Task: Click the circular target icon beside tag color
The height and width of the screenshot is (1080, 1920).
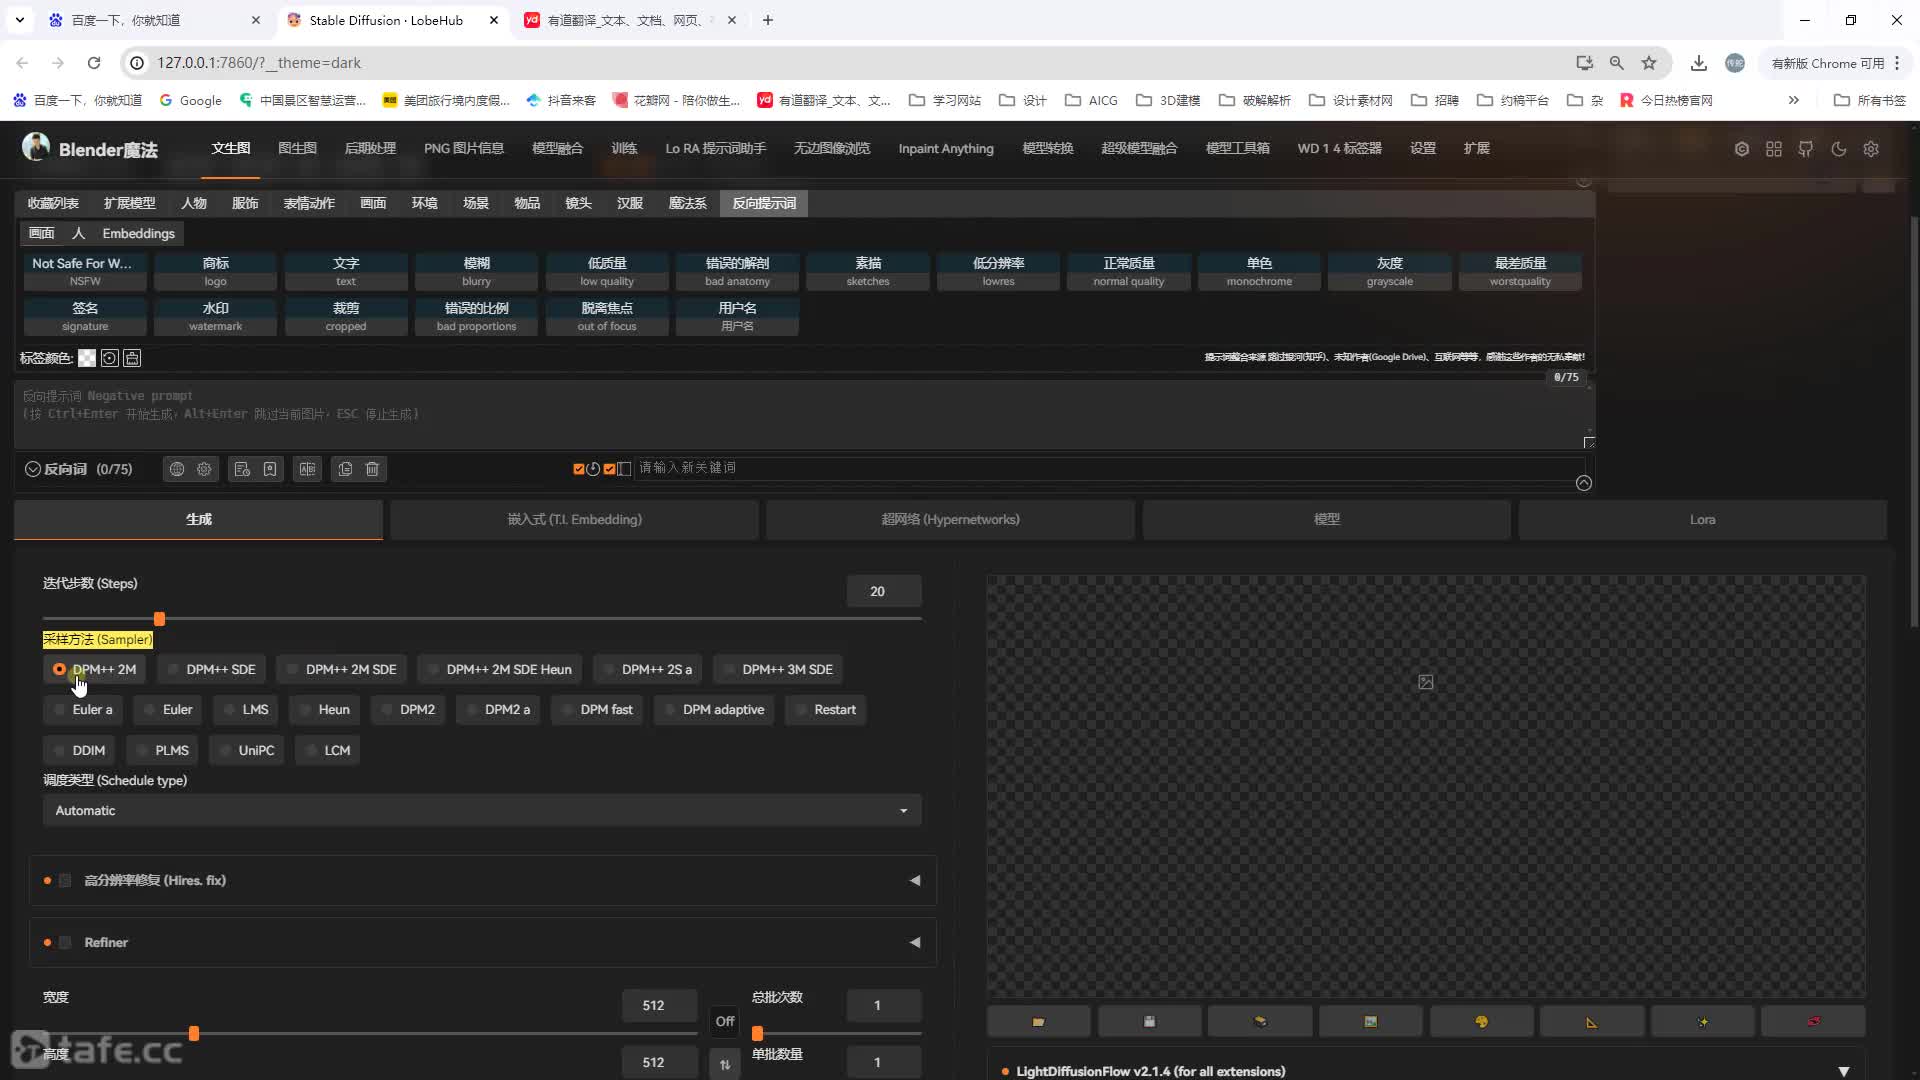Action: tap(110, 358)
